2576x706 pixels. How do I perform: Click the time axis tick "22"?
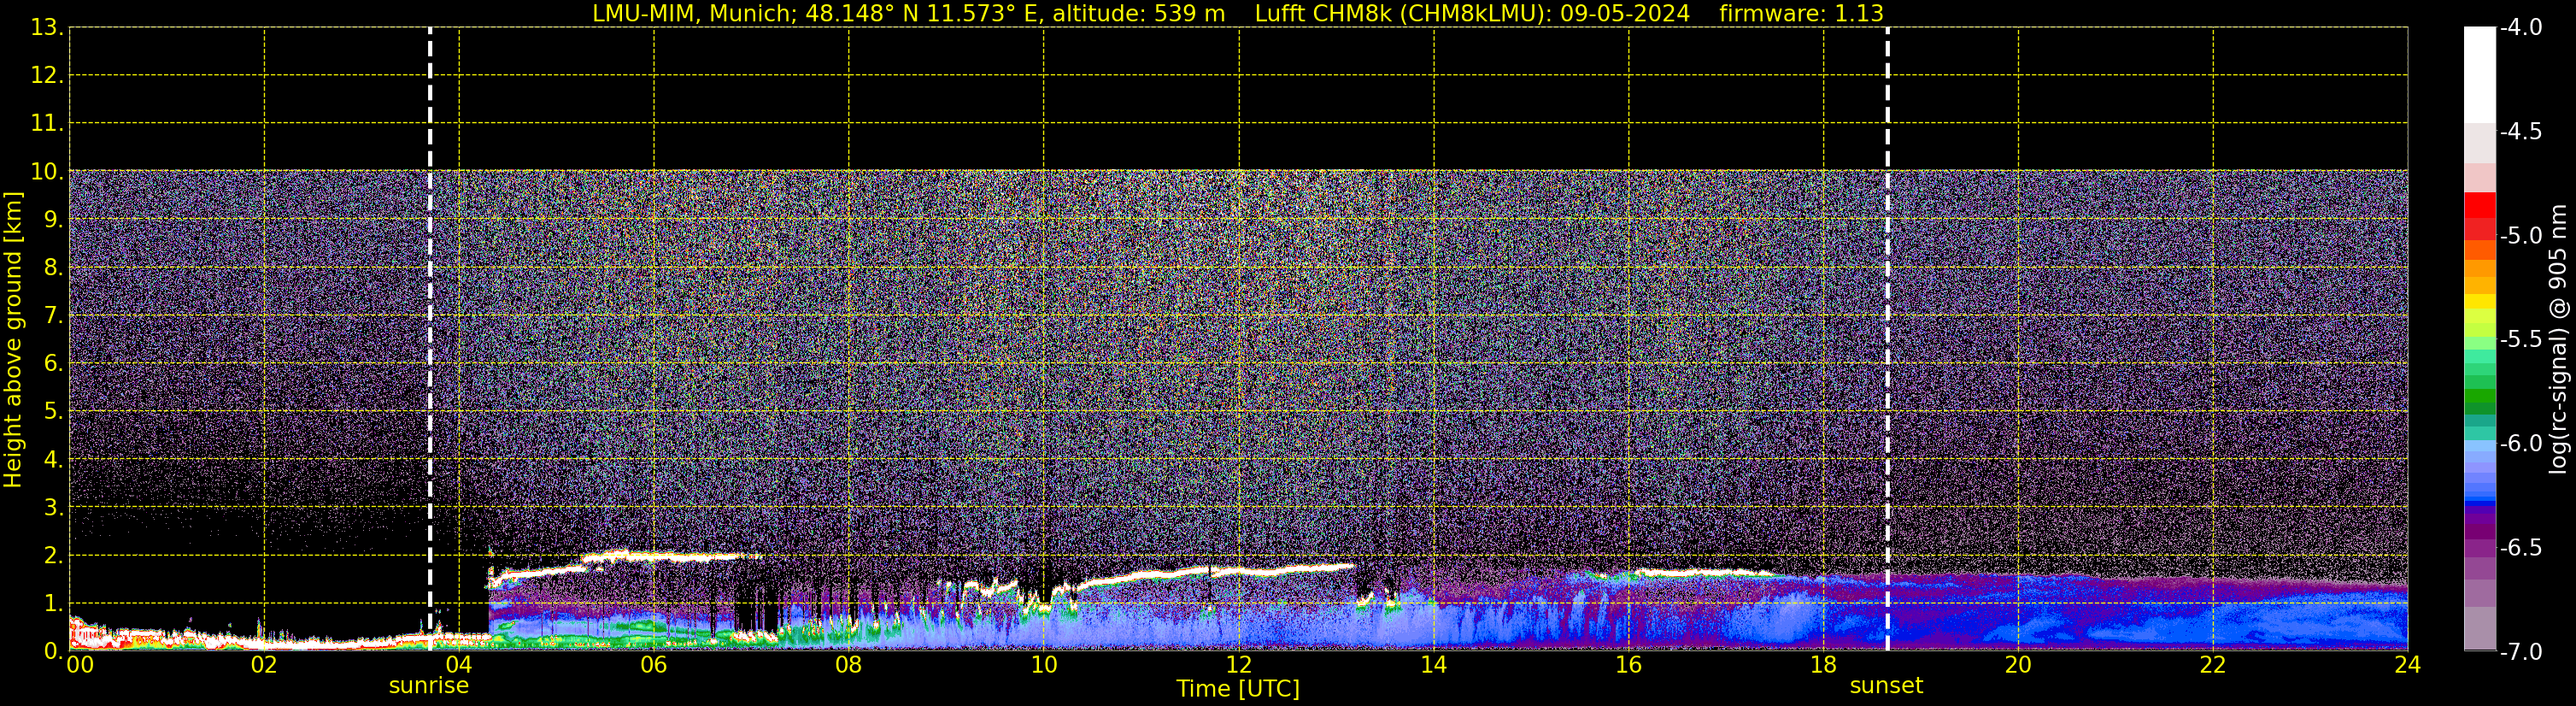click(x=2214, y=665)
